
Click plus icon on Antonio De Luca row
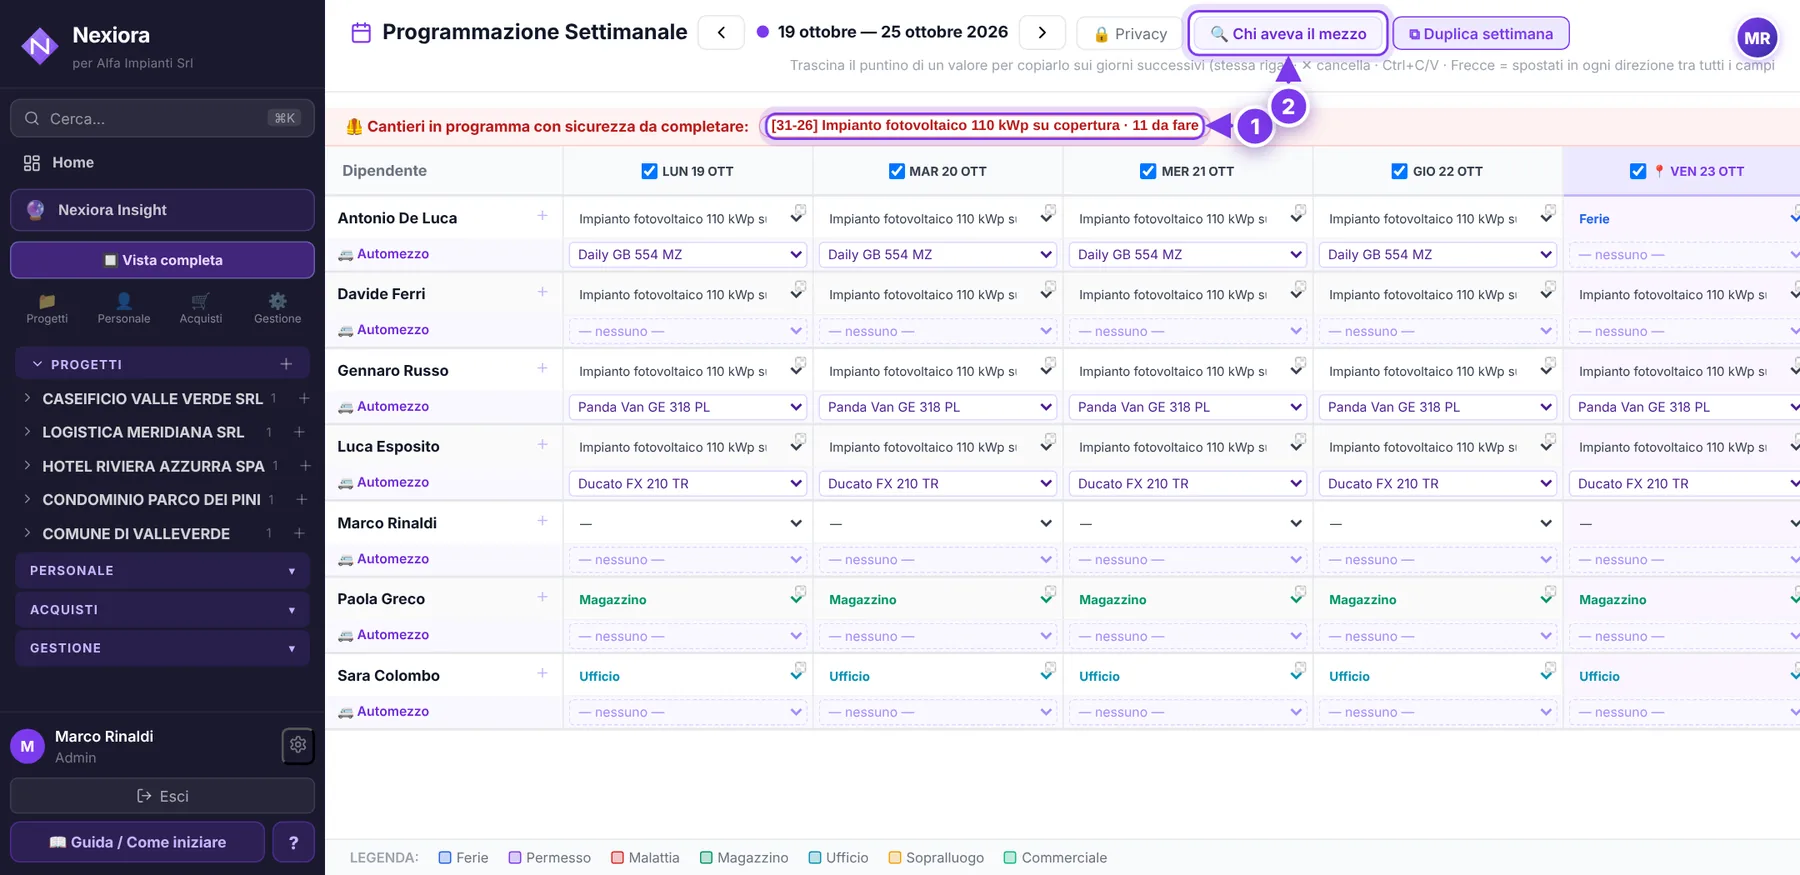pyautogui.click(x=542, y=216)
